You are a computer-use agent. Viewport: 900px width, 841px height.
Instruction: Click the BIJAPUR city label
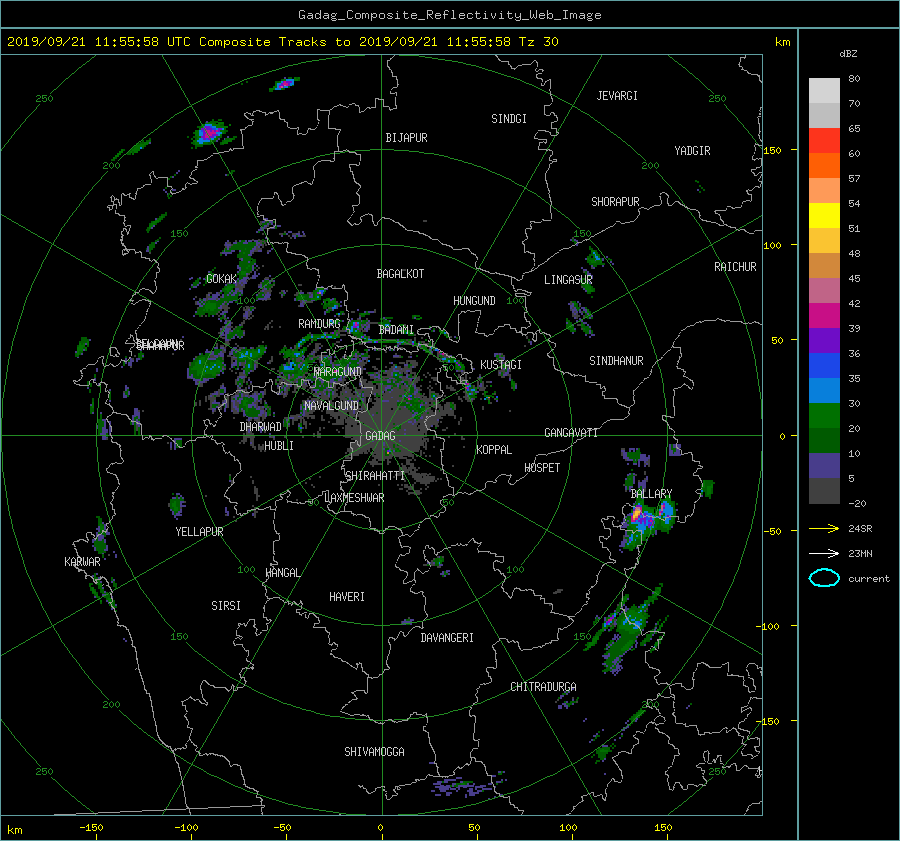tap(406, 138)
